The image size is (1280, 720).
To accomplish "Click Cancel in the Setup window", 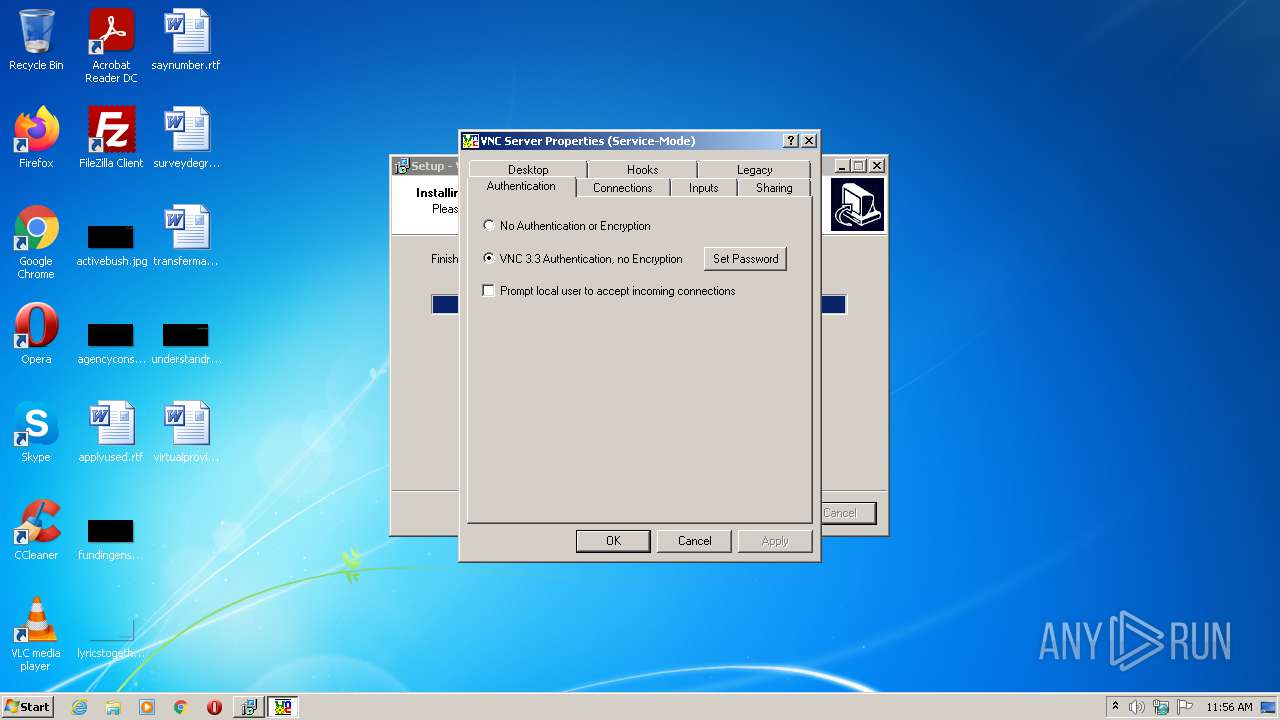I will (x=847, y=513).
